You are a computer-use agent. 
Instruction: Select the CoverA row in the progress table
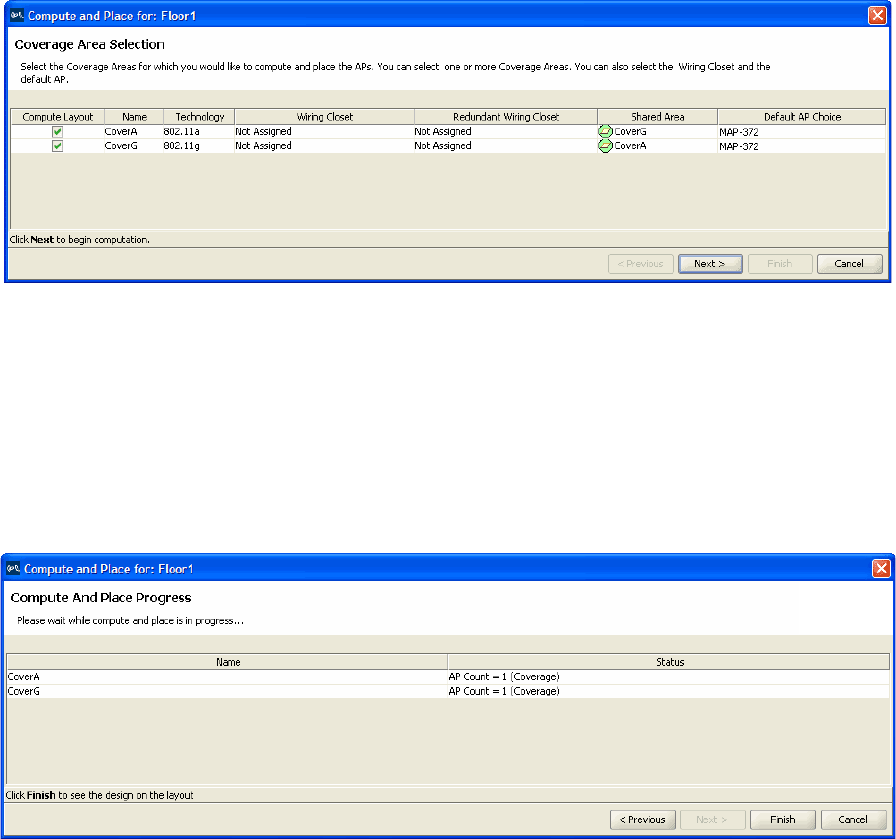point(226,677)
